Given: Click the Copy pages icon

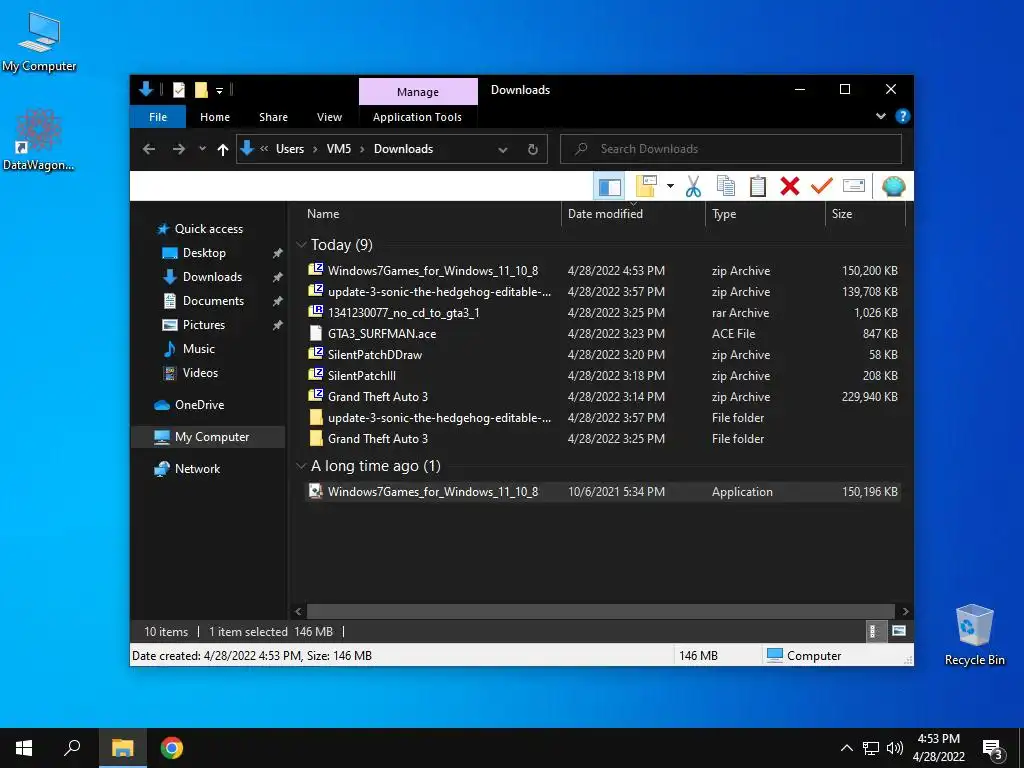Looking at the screenshot, I should click(x=726, y=187).
